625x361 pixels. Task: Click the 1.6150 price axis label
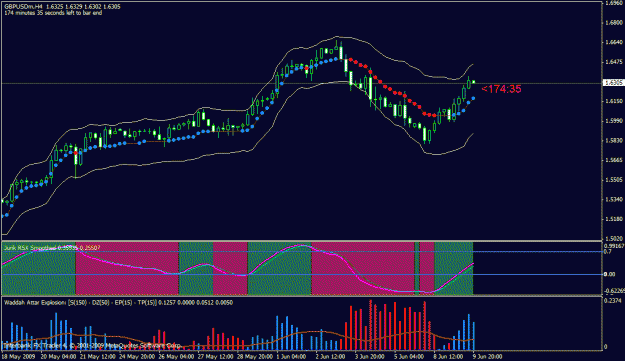[x=614, y=101]
